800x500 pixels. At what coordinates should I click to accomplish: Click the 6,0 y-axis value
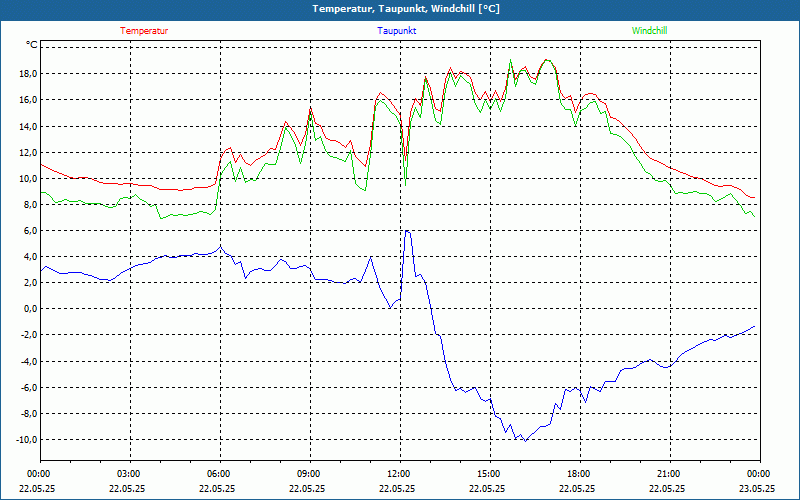coord(30,231)
